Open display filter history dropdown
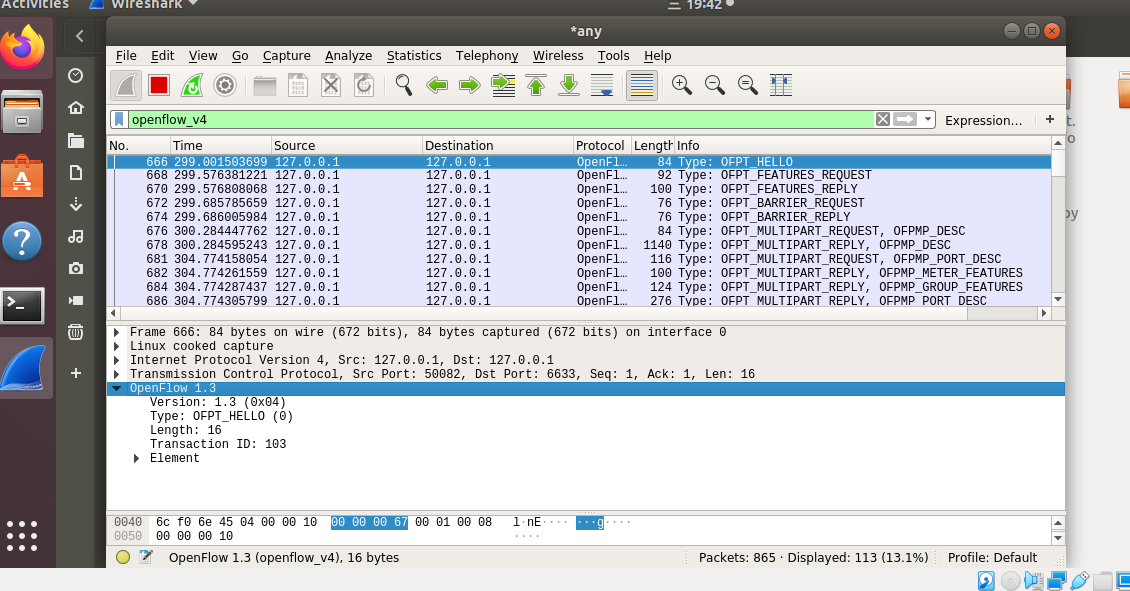This screenshot has width=1130, height=591. coord(927,120)
